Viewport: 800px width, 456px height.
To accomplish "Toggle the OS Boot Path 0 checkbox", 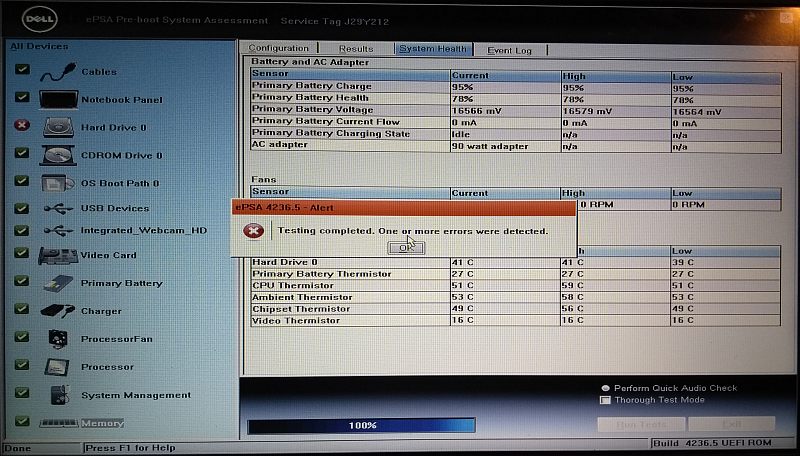I will 22,181.
